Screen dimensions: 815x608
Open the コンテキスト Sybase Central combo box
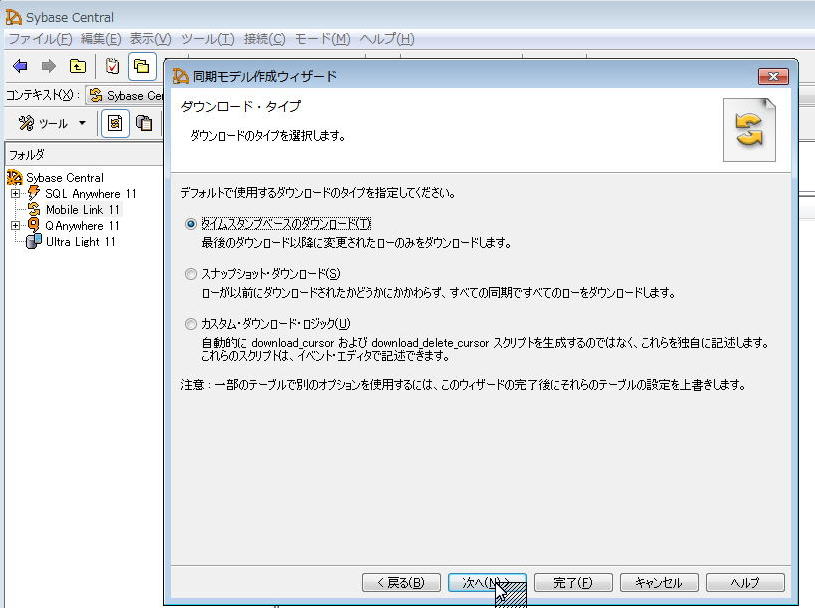(x=126, y=96)
